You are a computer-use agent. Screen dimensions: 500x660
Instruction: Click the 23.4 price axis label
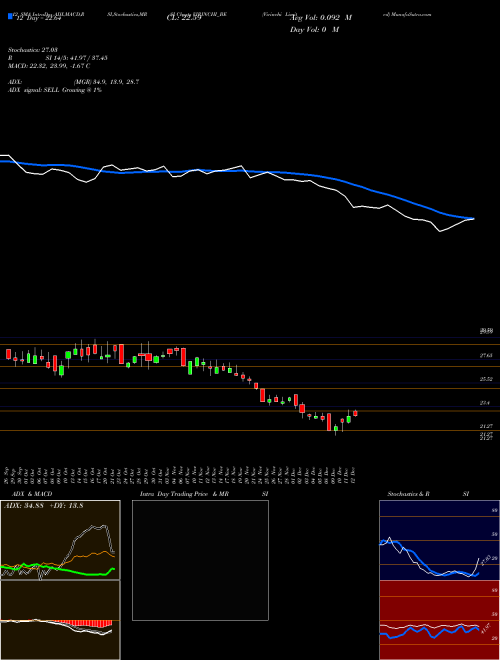(485, 403)
